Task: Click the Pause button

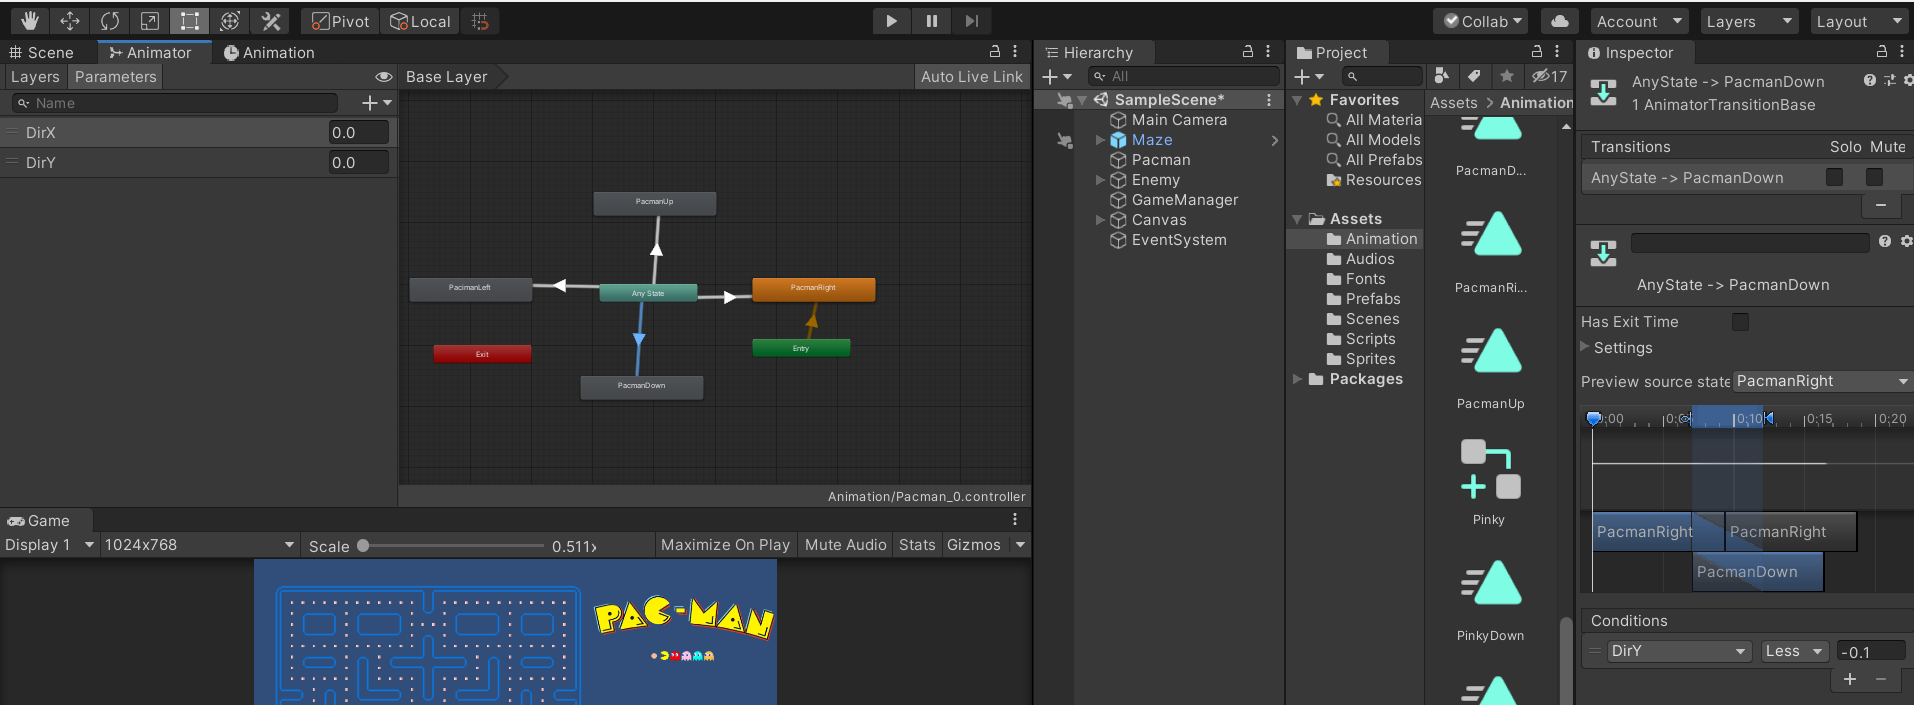Action: coord(931,21)
